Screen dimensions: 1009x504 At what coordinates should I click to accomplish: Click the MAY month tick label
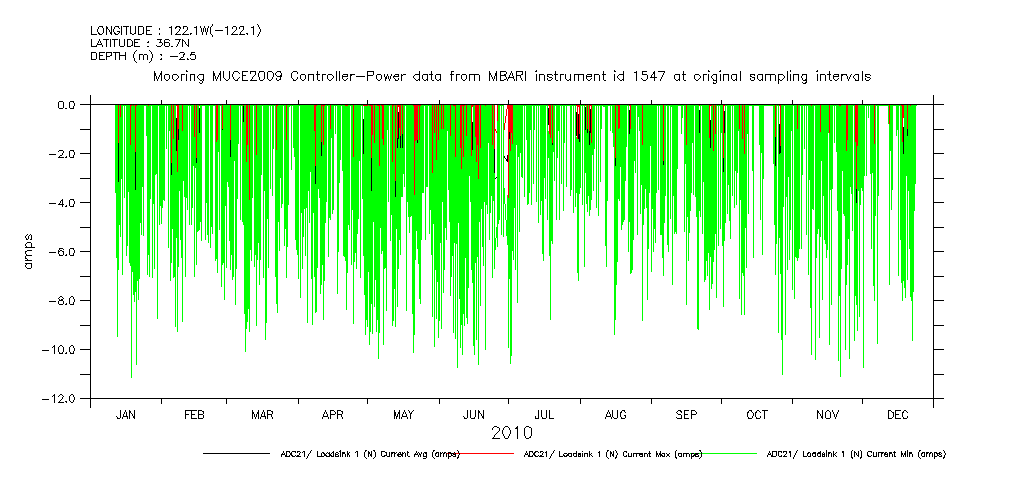[404, 415]
